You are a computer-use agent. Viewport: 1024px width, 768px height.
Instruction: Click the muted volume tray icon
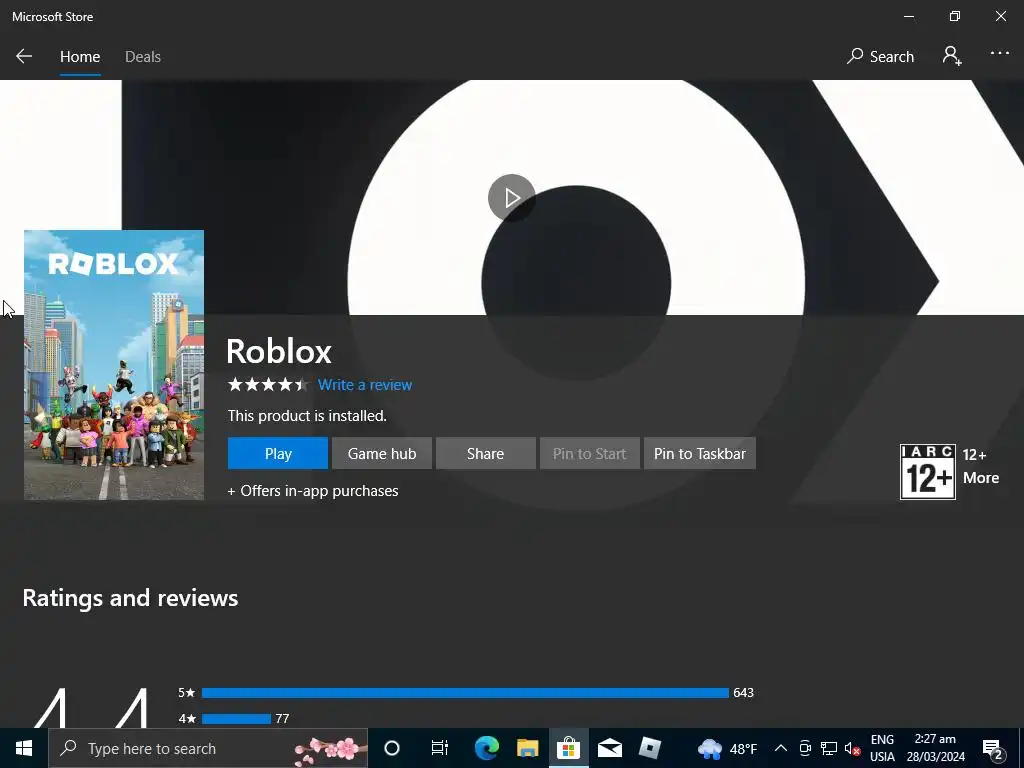[x=852, y=748]
